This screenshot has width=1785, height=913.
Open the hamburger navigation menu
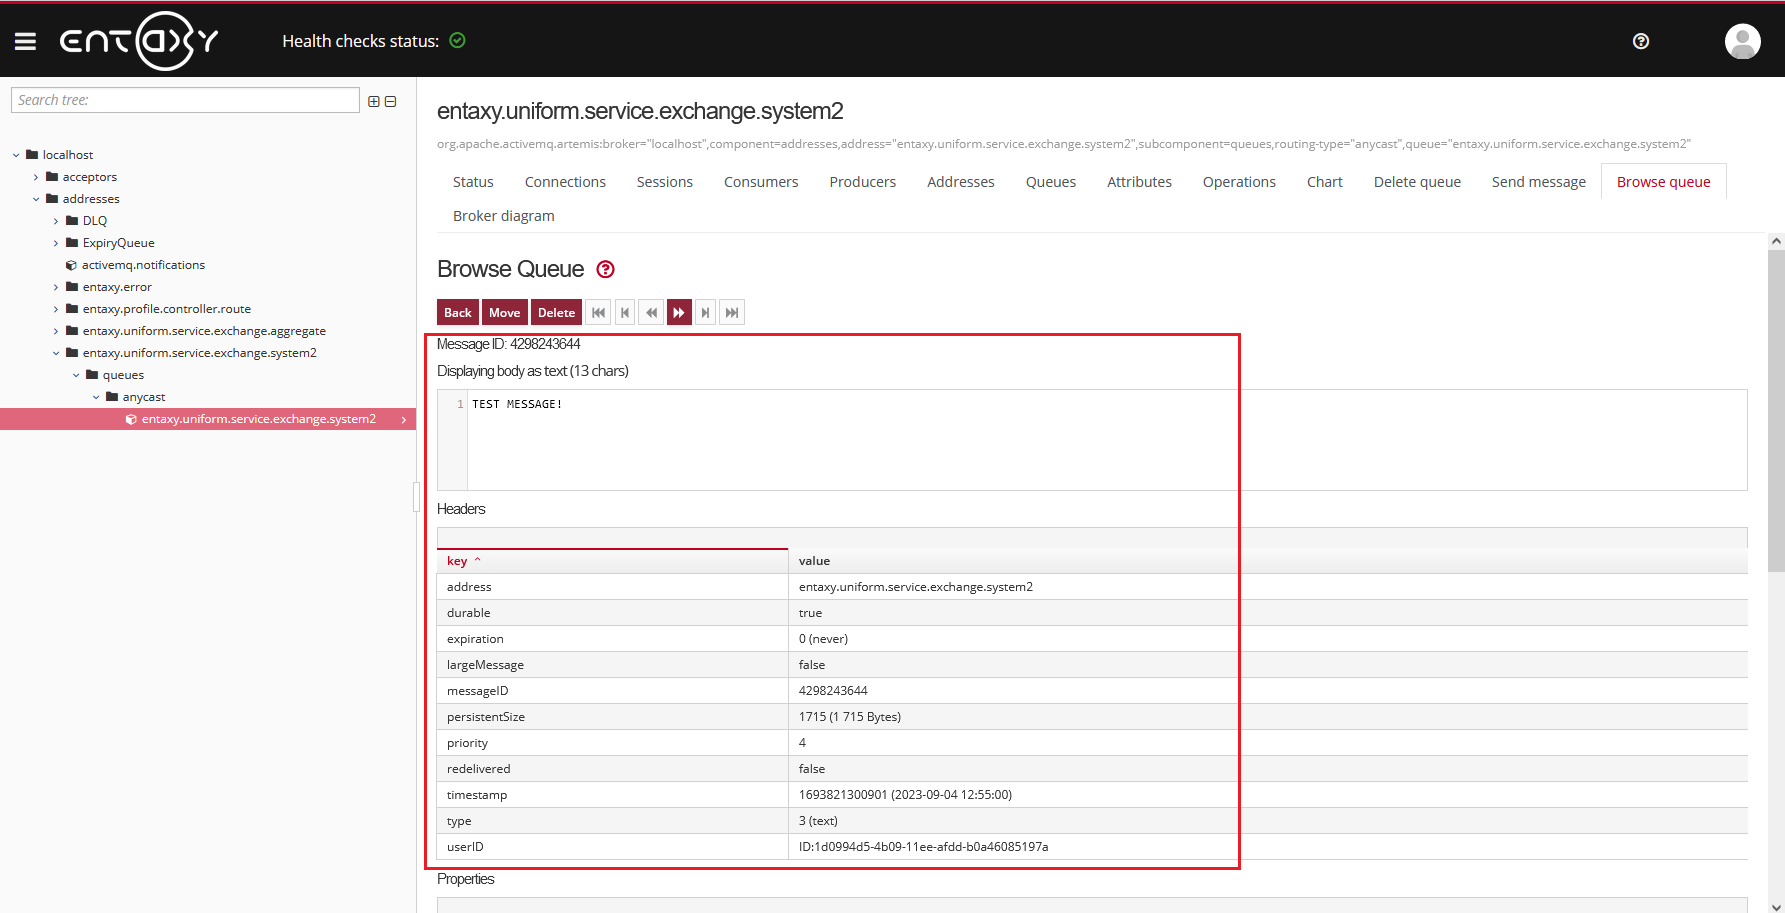(x=25, y=40)
